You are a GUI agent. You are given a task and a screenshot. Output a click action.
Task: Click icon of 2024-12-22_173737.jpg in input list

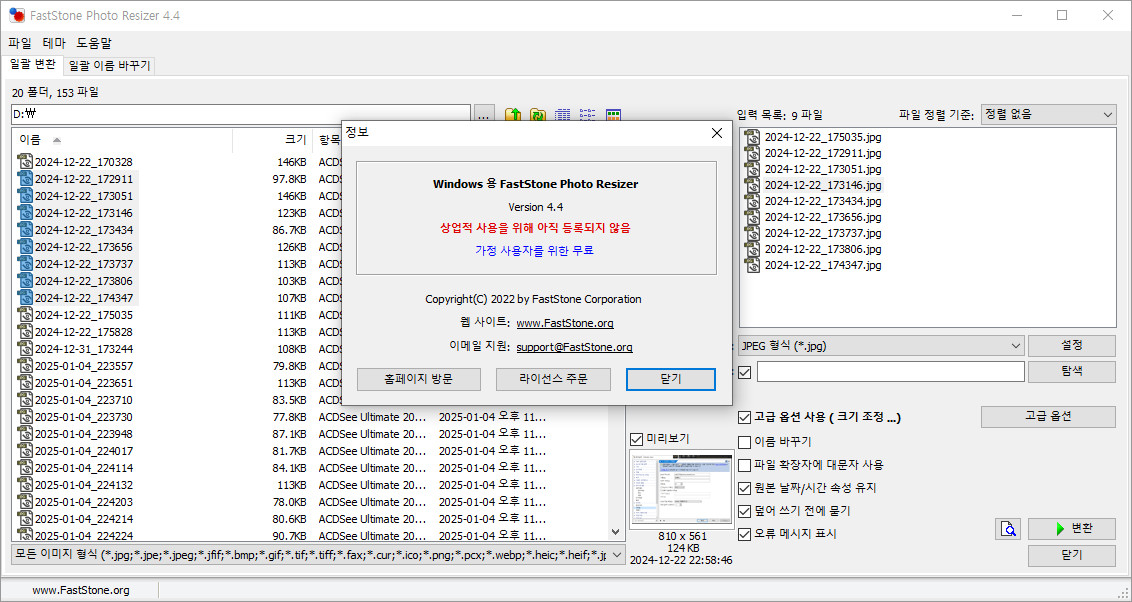coord(753,232)
